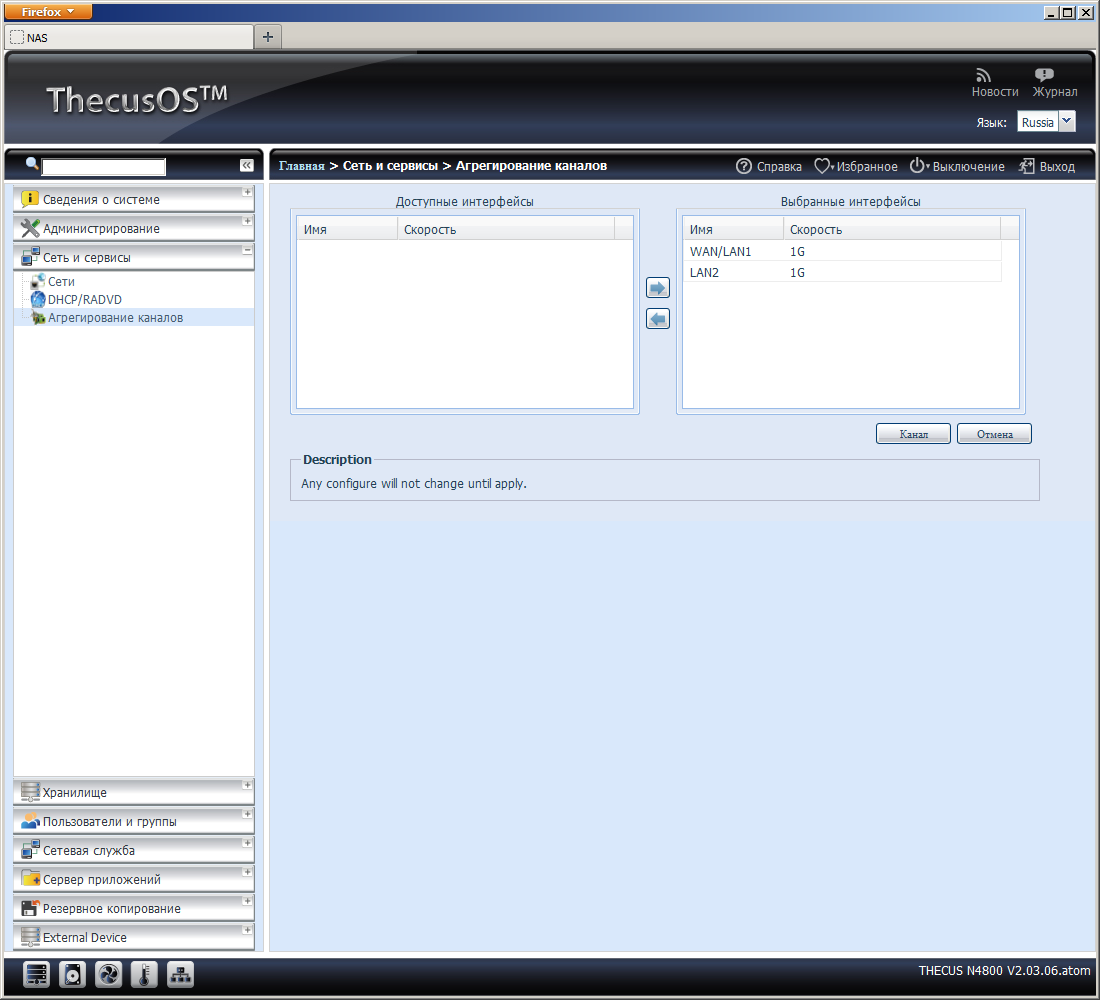Open Справка help
The image size is (1100, 1000).
pyautogui.click(x=769, y=166)
